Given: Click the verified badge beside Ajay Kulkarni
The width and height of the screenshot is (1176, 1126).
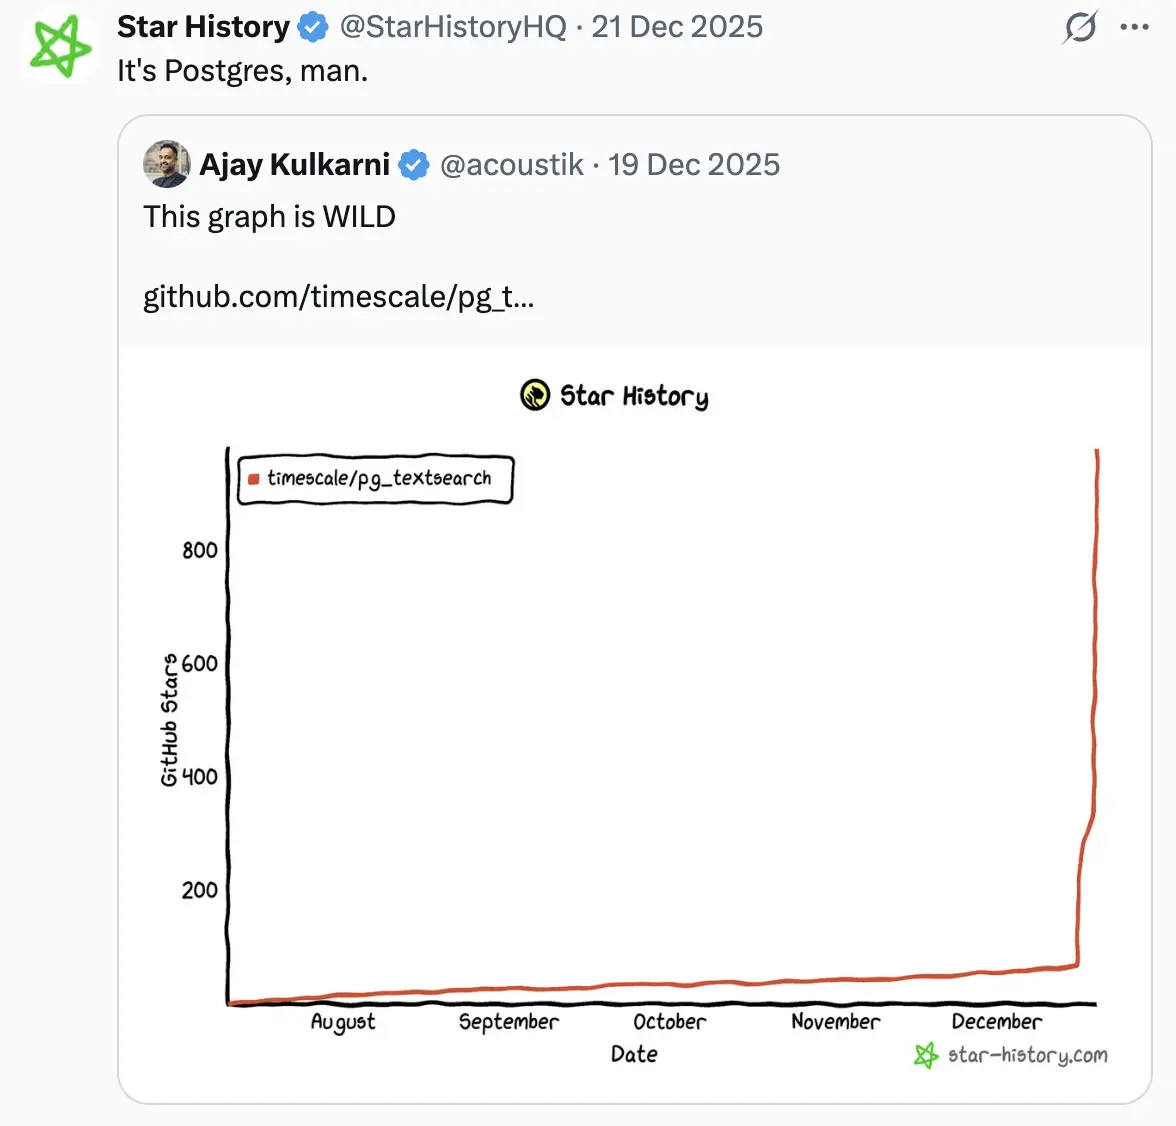Looking at the screenshot, I should (x=413, y=164).
